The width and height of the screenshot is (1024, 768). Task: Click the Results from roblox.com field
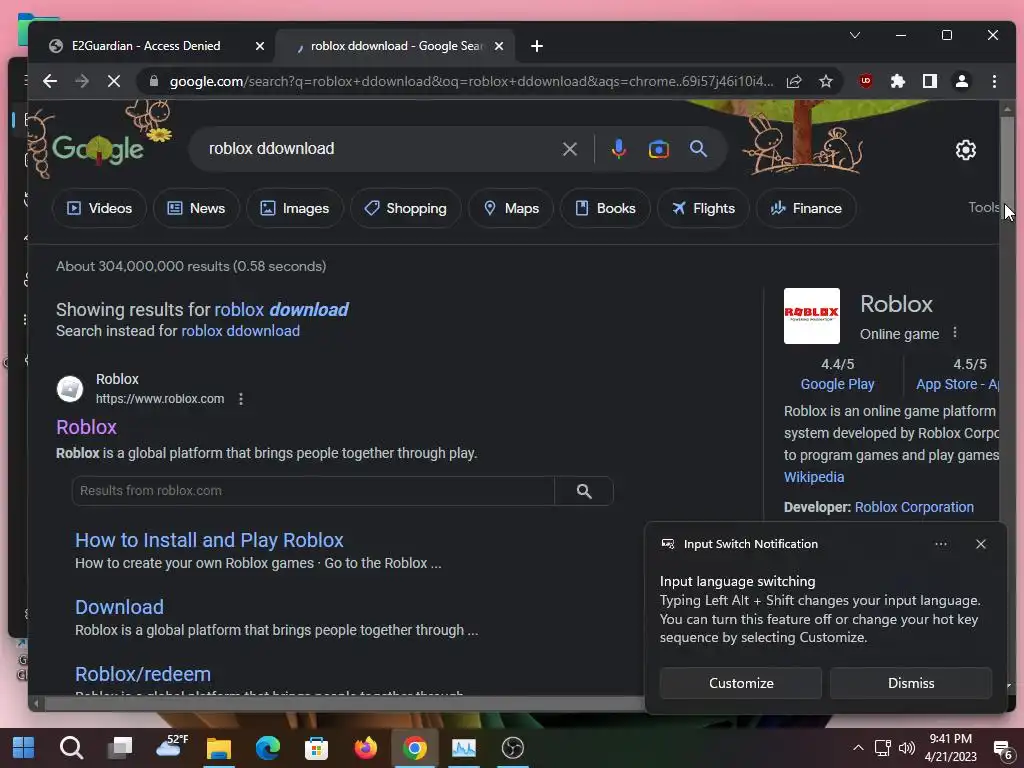pos(313,491)
